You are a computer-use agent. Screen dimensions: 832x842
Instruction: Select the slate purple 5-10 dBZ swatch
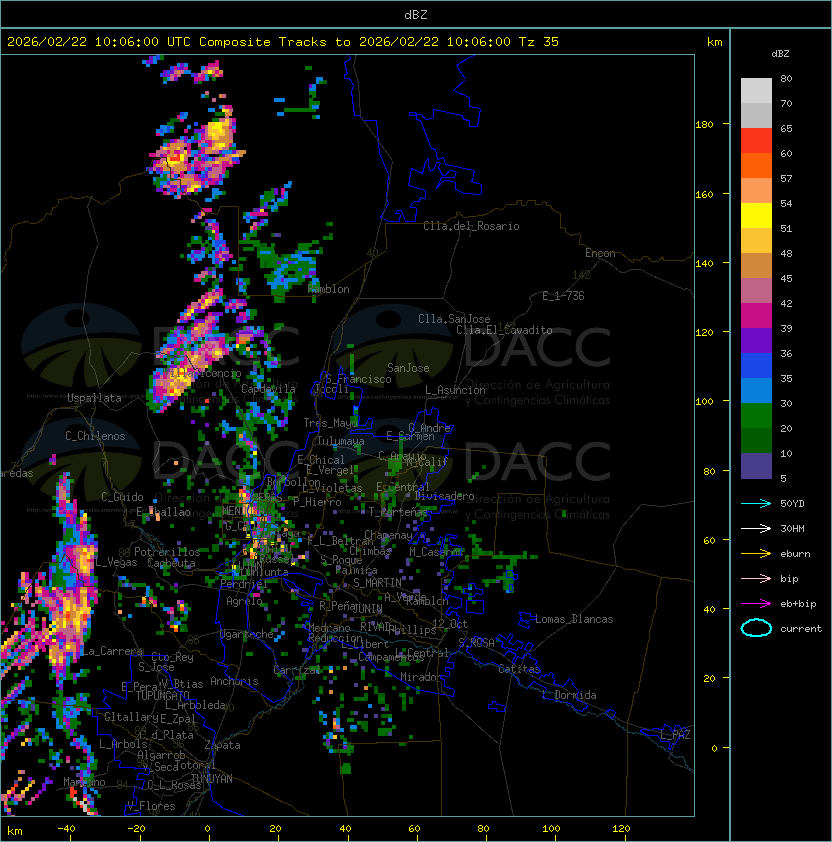(x=756, y=466)
